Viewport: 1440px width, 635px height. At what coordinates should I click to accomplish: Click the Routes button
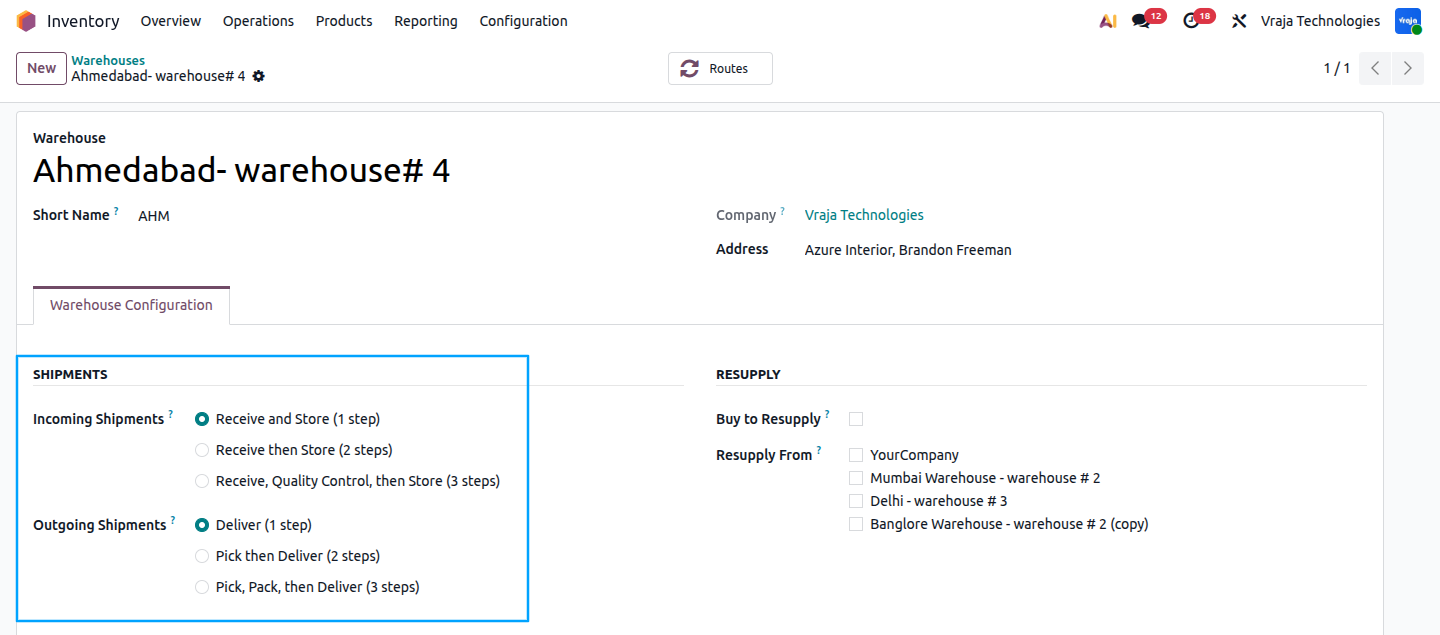[x=720, y=68]
